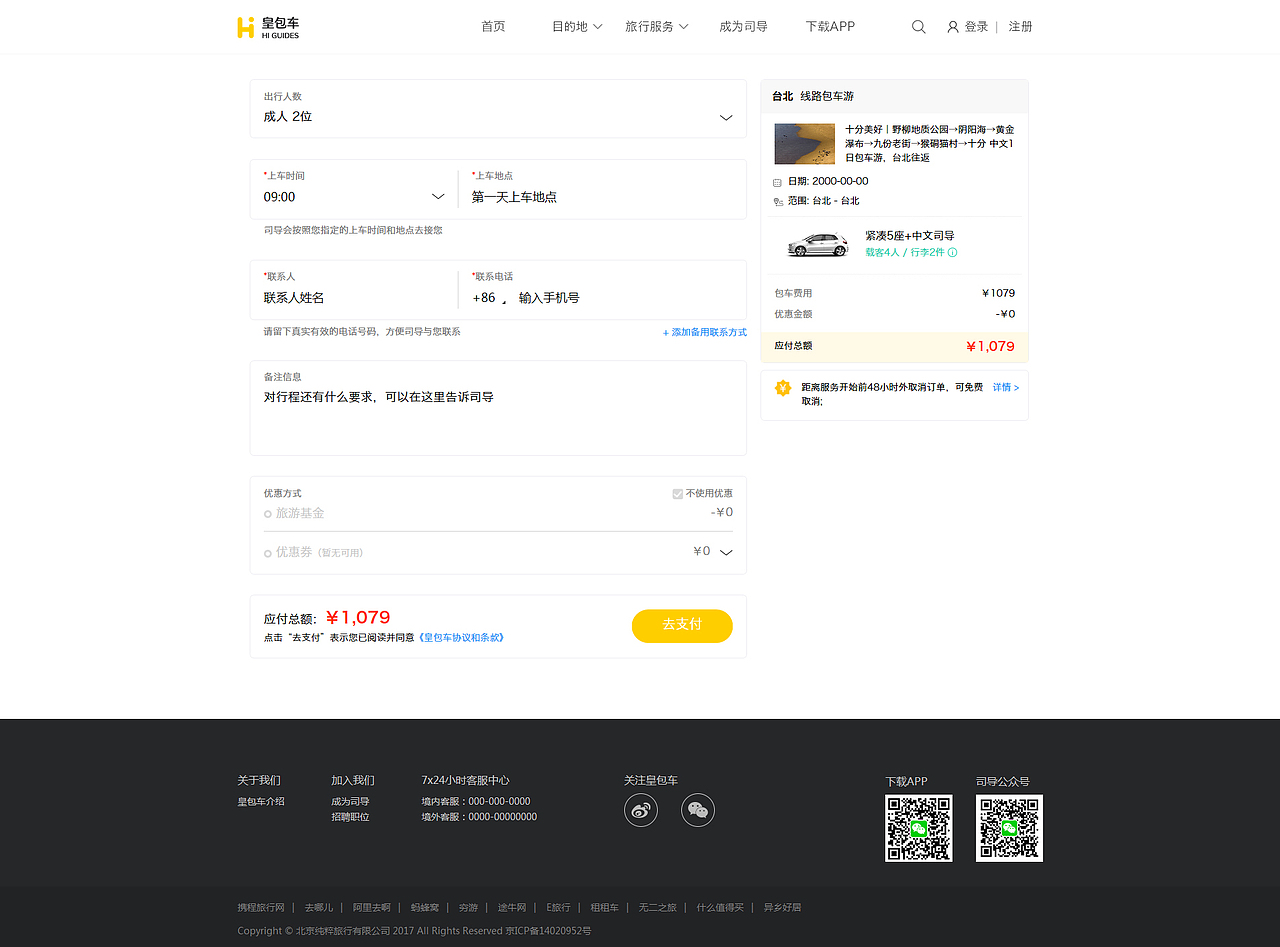Click the 去支付 payment button

coord(682,625)
